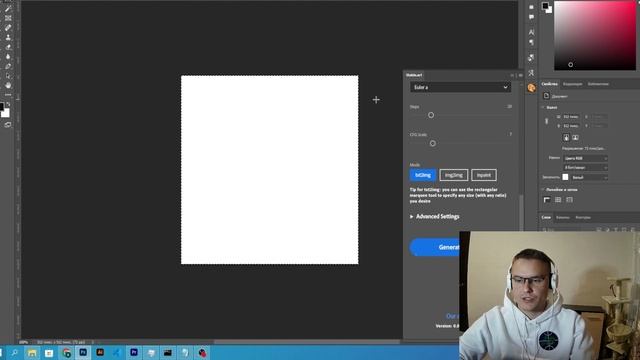Select the Hand tool

[x=8, y=85]
